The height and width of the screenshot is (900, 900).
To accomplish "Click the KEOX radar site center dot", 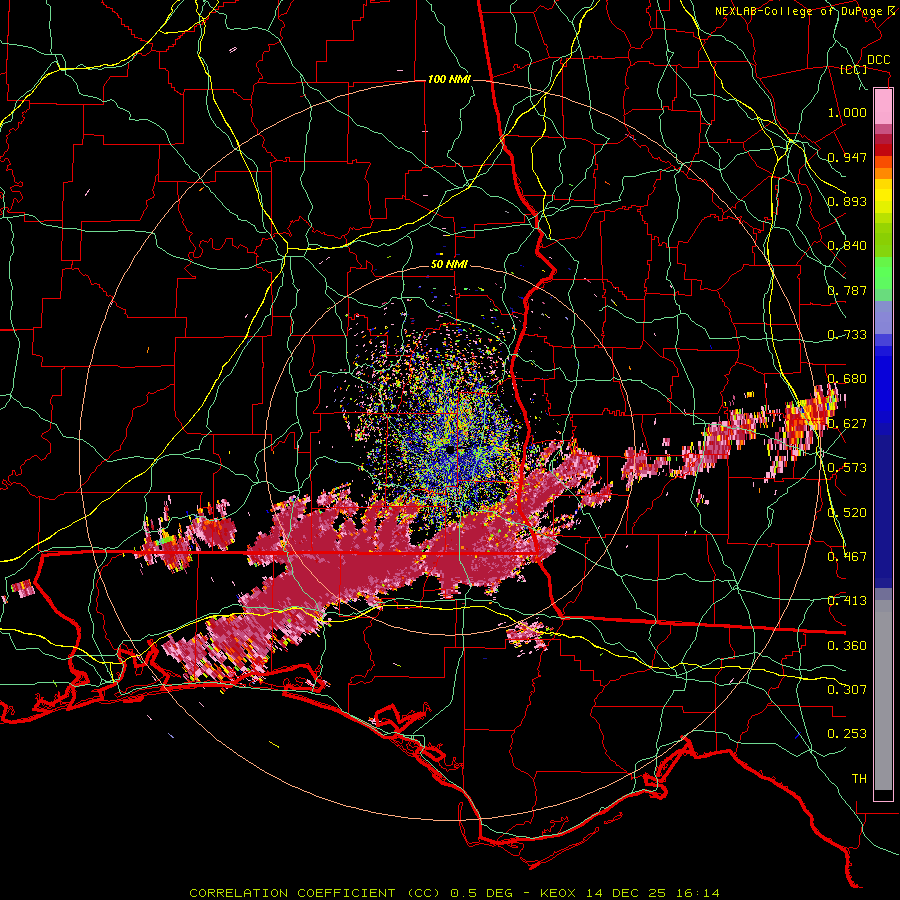I will (450, 449).
